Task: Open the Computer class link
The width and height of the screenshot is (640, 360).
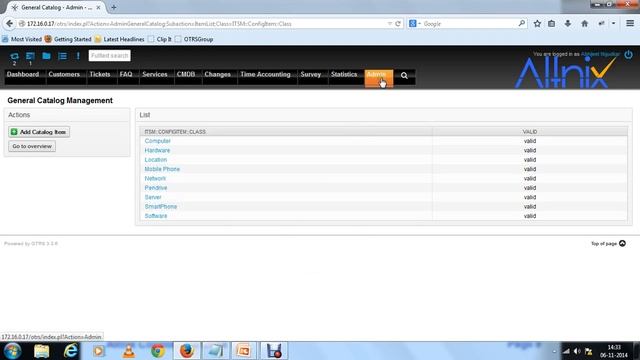Action: 158,141
